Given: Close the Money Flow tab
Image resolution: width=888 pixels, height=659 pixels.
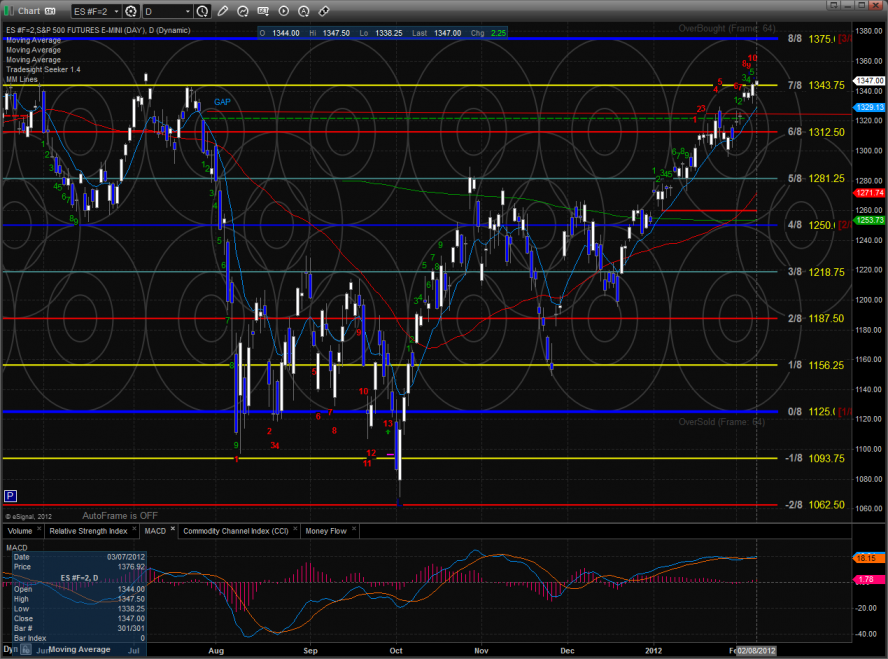Looking at the screenshot, I should pyautogui.click(x=354, y=529).
